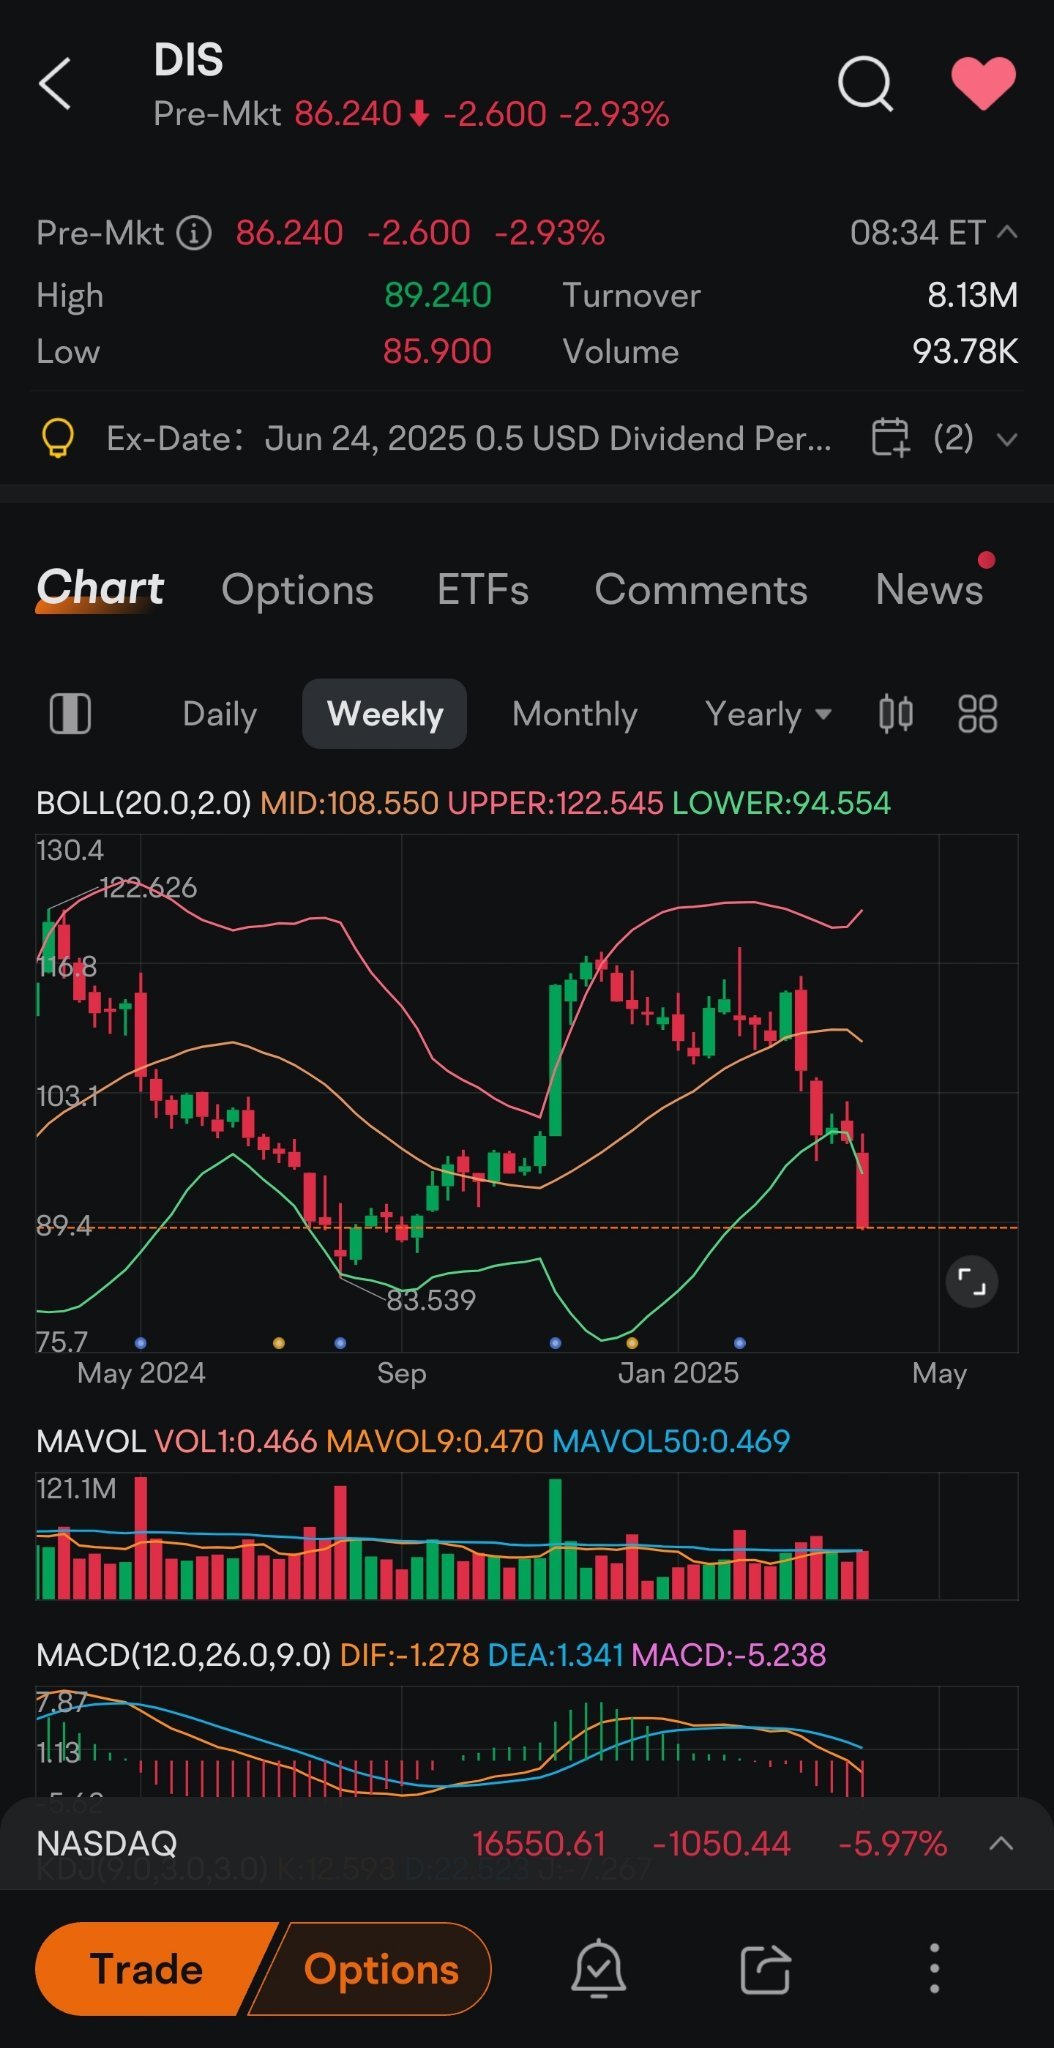Tap the High value 89.240
The image size is (1054, 2048).
click(x=438, y=295)
